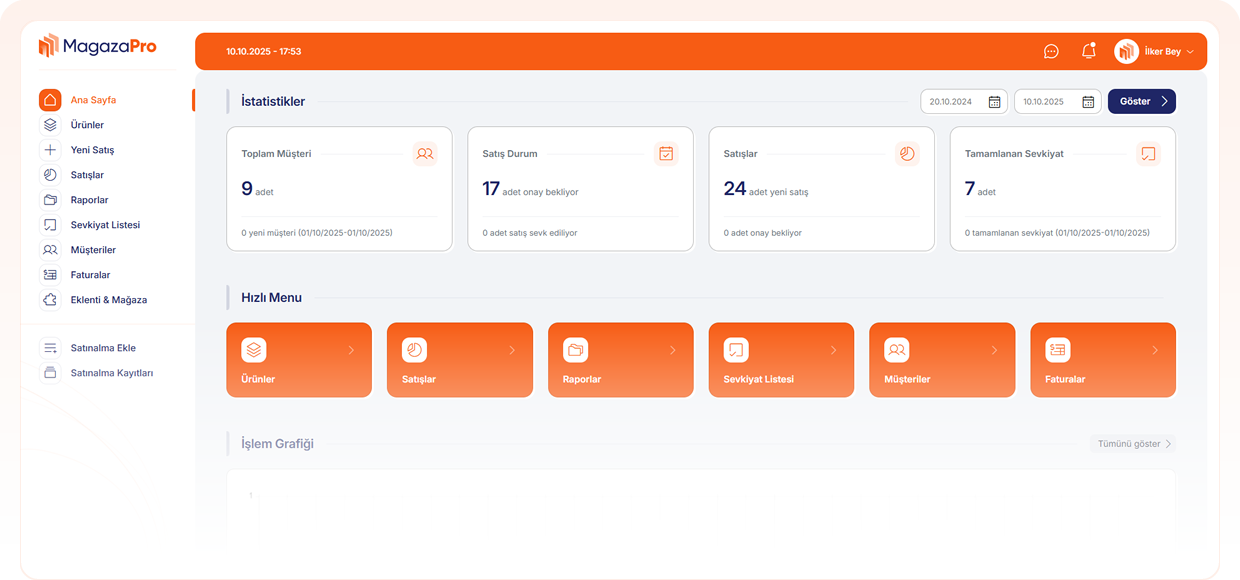Click the notification bell icon
Viewport: 1240px width, 580px height.
pyautogui.click(x=1088, y=51)
